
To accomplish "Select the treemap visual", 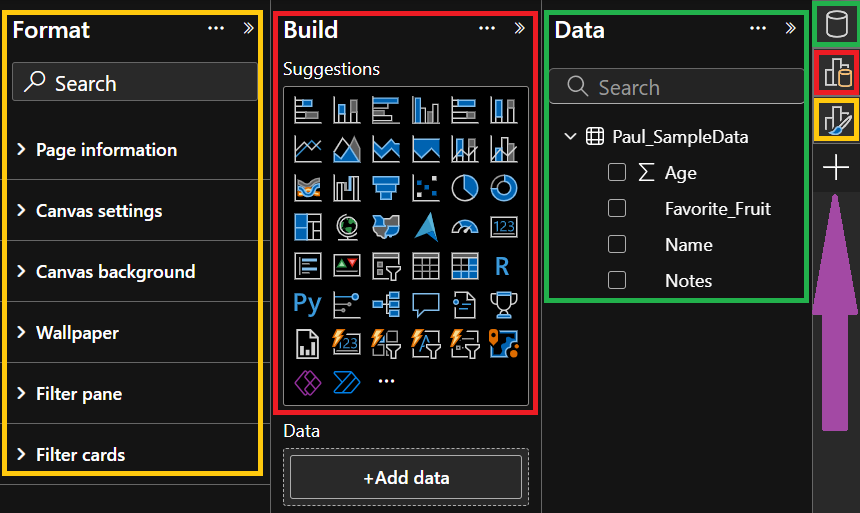I will pos(307,227).
